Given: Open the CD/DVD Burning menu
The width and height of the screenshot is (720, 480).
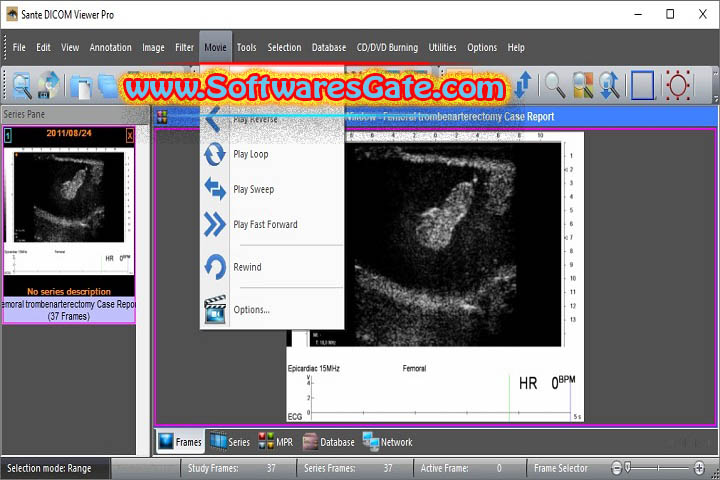Looking at the screenshot, I should click(387, 47).
